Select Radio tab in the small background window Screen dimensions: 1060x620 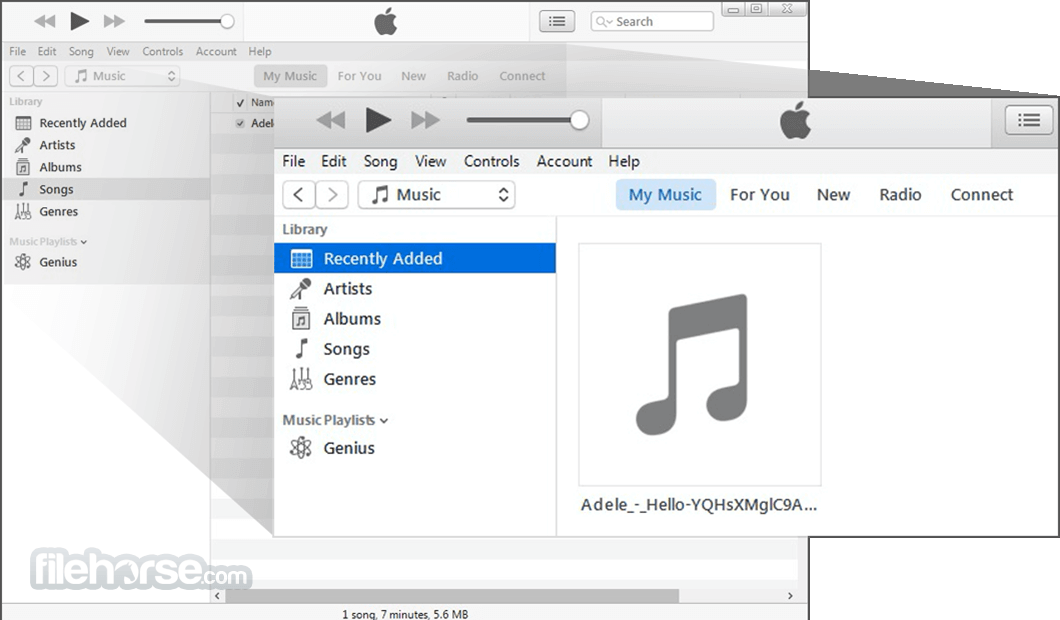[462, 76]
